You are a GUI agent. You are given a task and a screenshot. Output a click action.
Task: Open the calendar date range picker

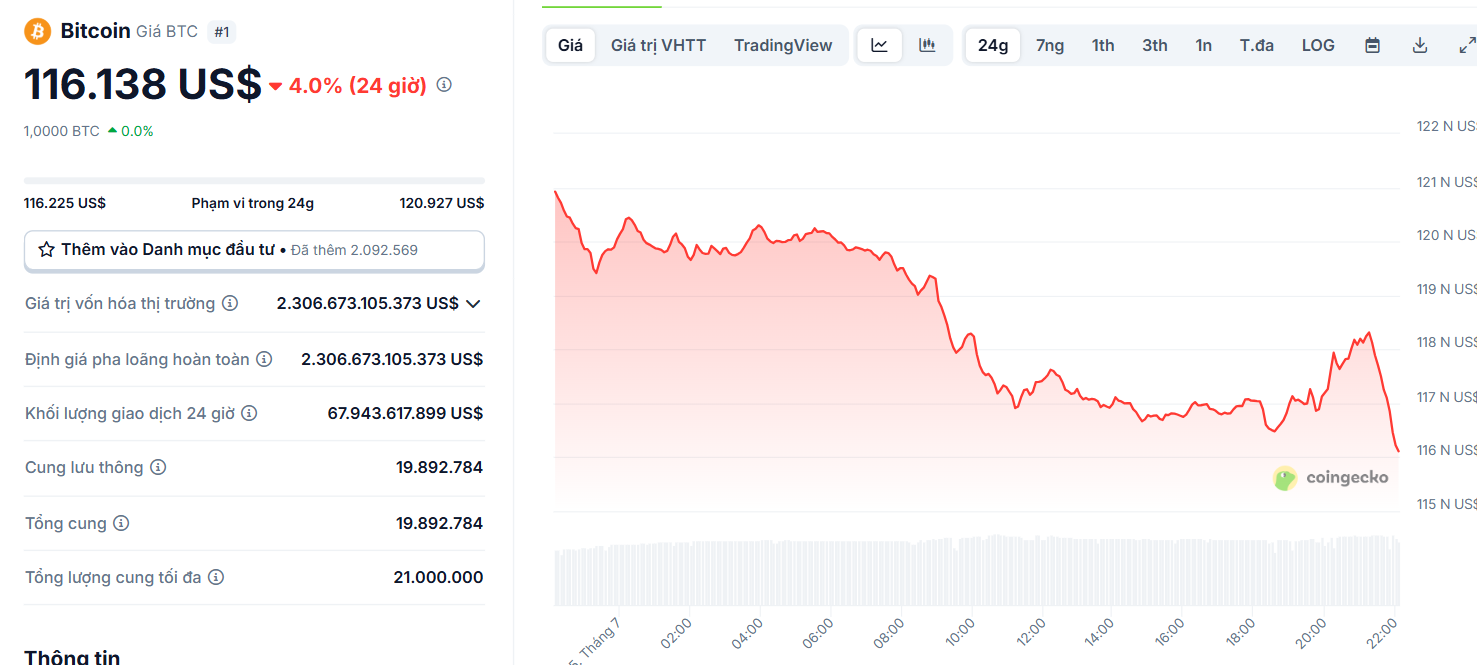coord(1372,45)
